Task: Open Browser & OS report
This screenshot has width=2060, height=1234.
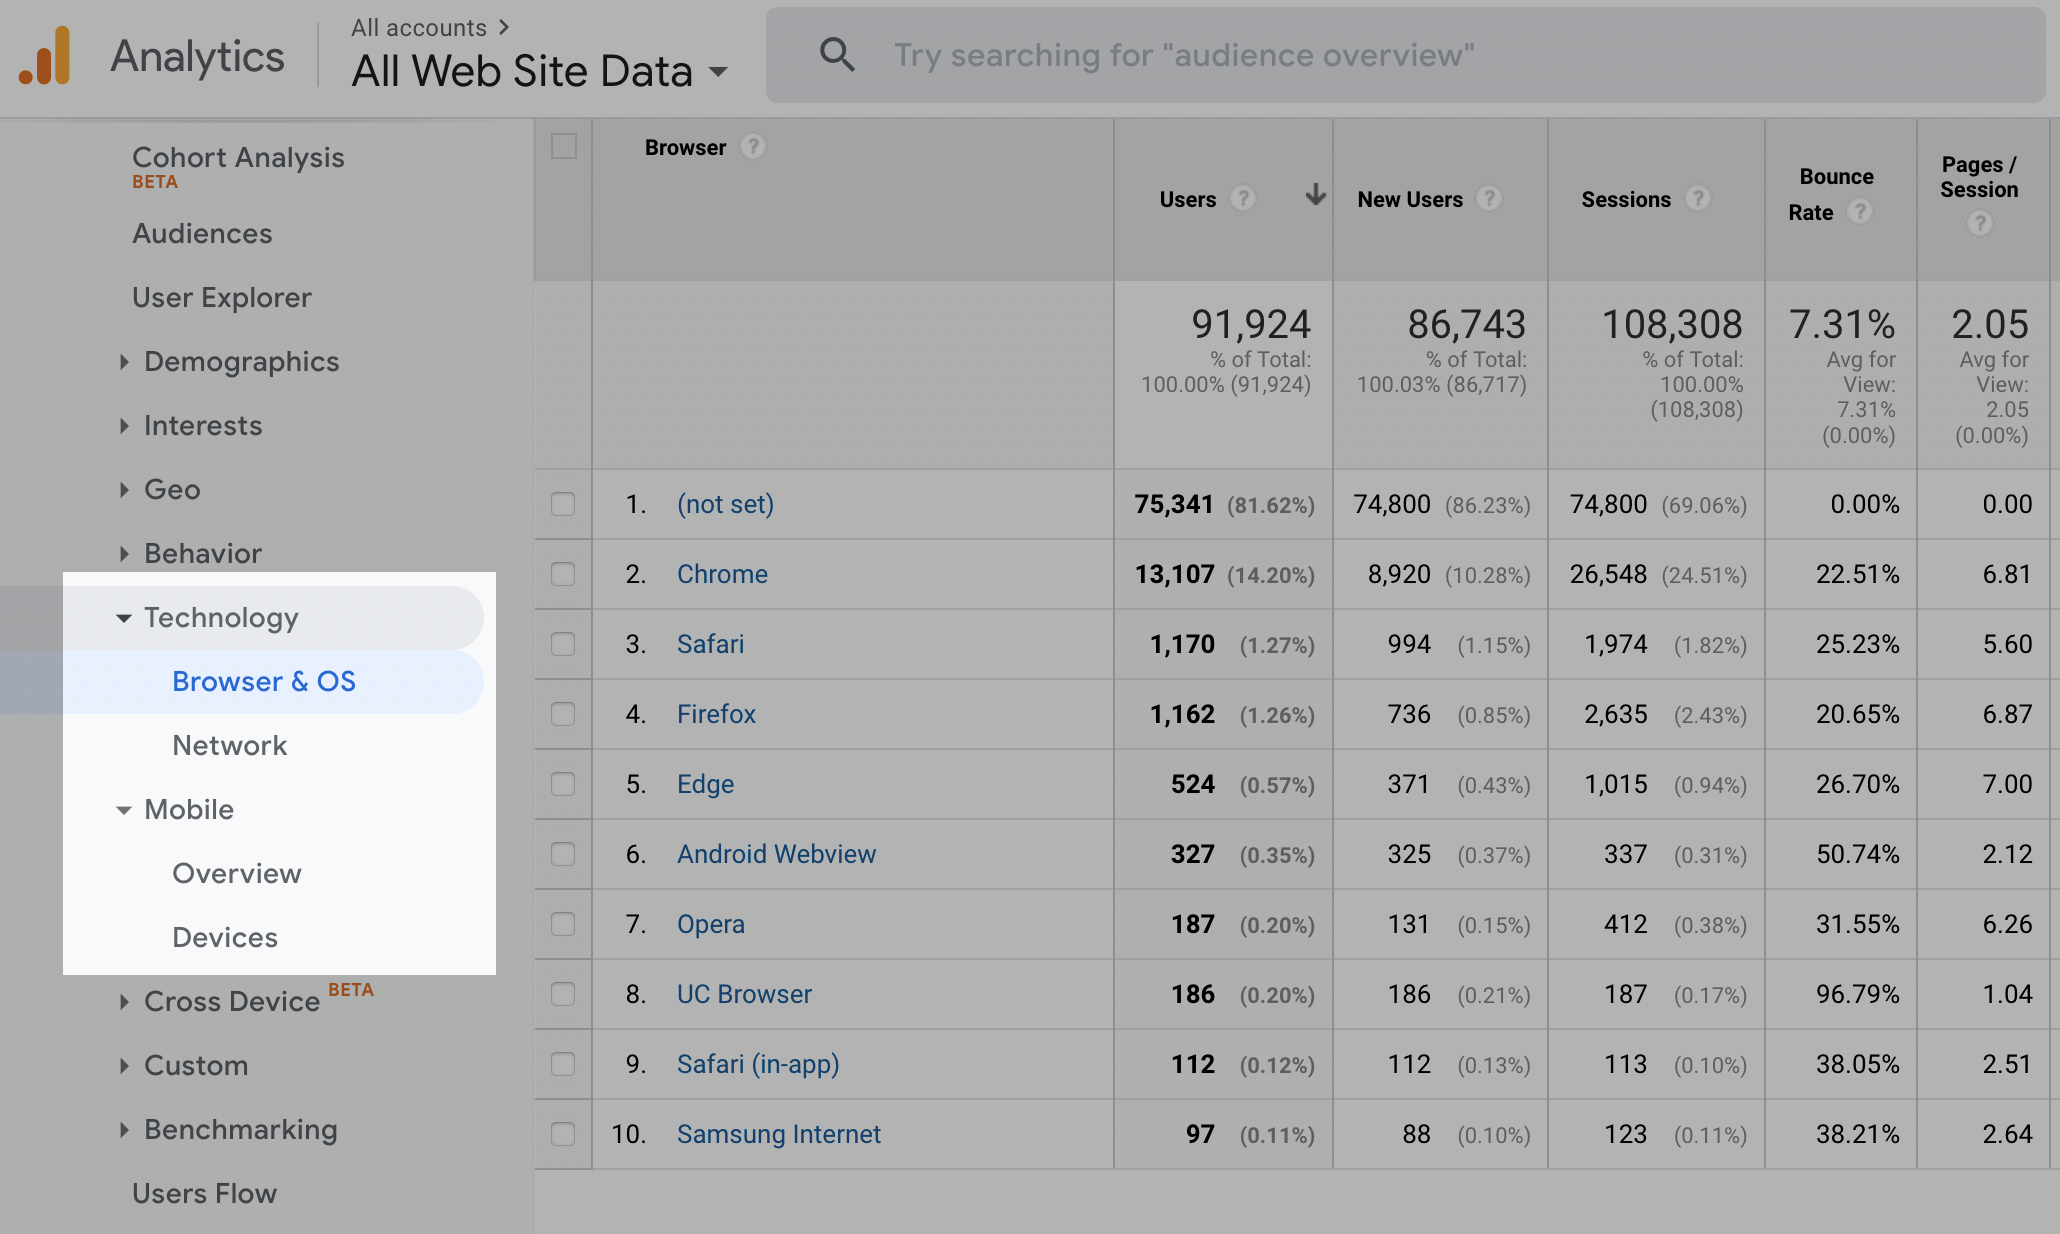Action: [264, 682]
